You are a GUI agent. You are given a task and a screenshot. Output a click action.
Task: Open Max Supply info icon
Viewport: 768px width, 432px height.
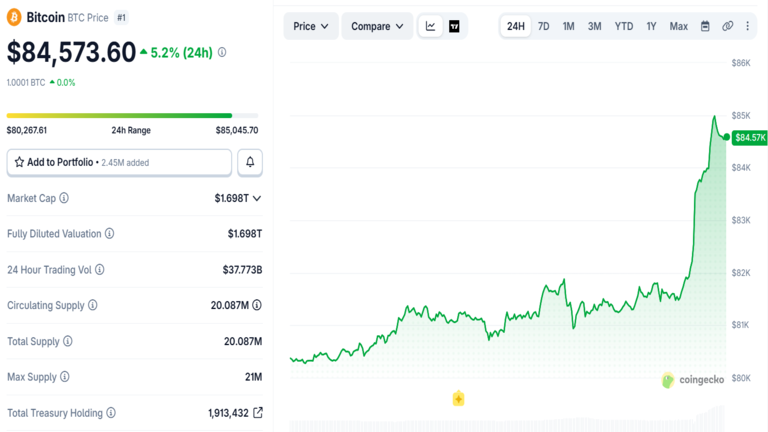click(x=65, y=377)
